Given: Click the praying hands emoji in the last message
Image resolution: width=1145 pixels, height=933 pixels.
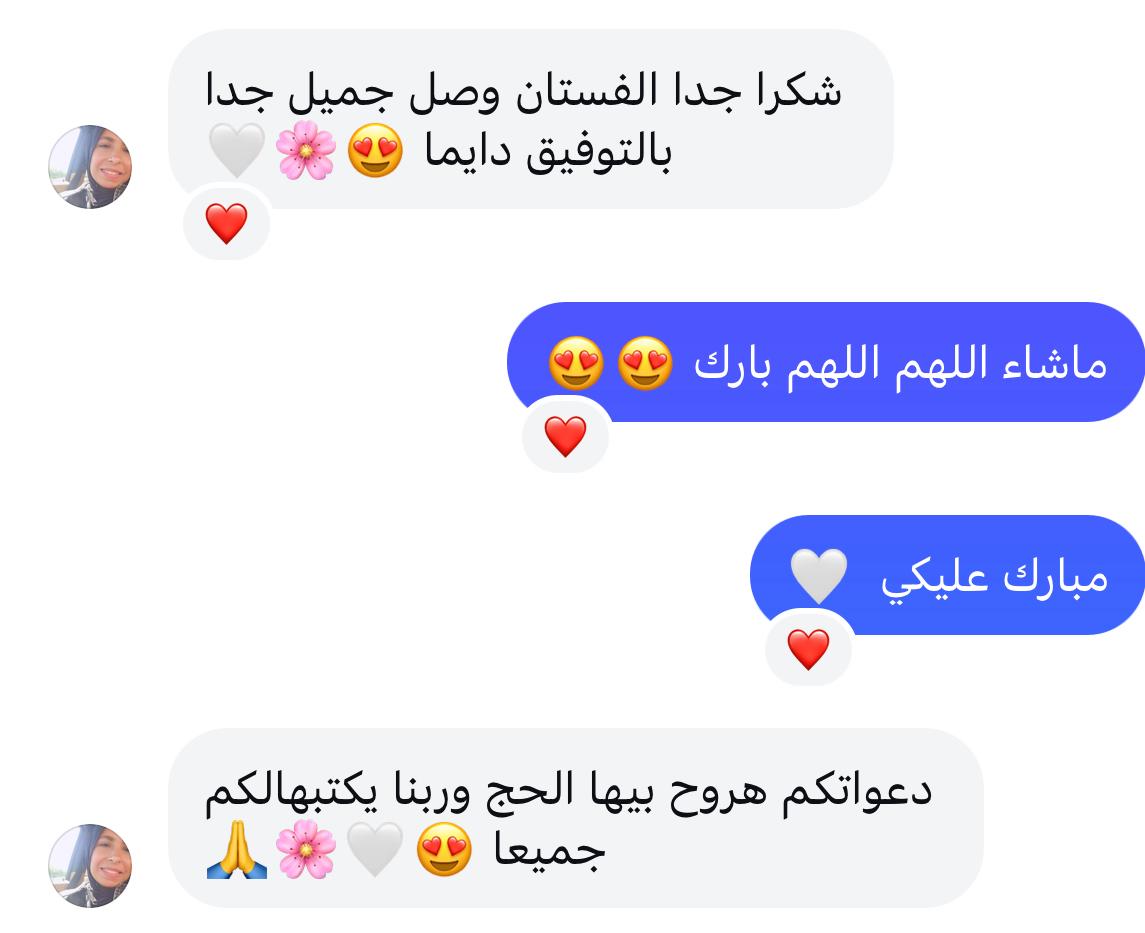Looking at the screenshot, I should click(x=237, y=850).
